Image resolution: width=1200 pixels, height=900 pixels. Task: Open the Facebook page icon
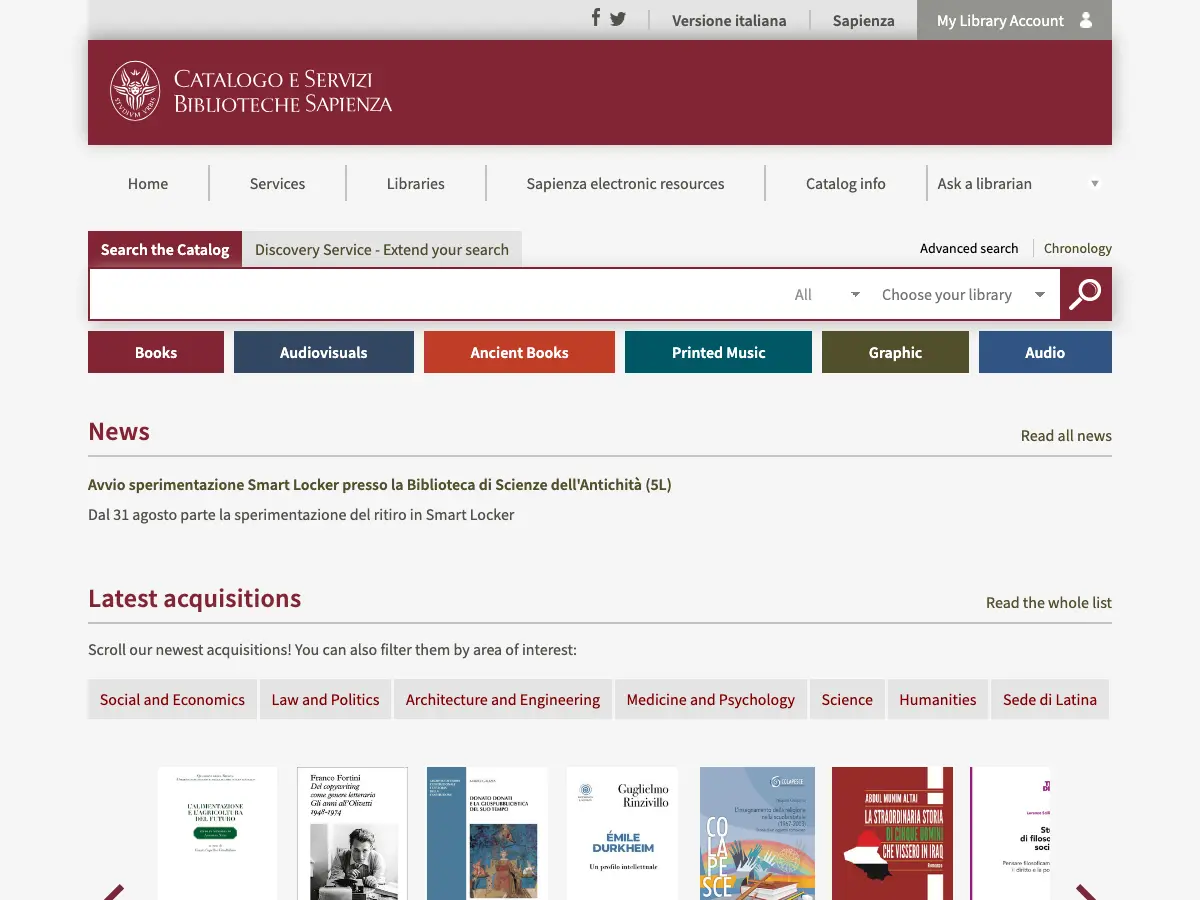[595, 18]
